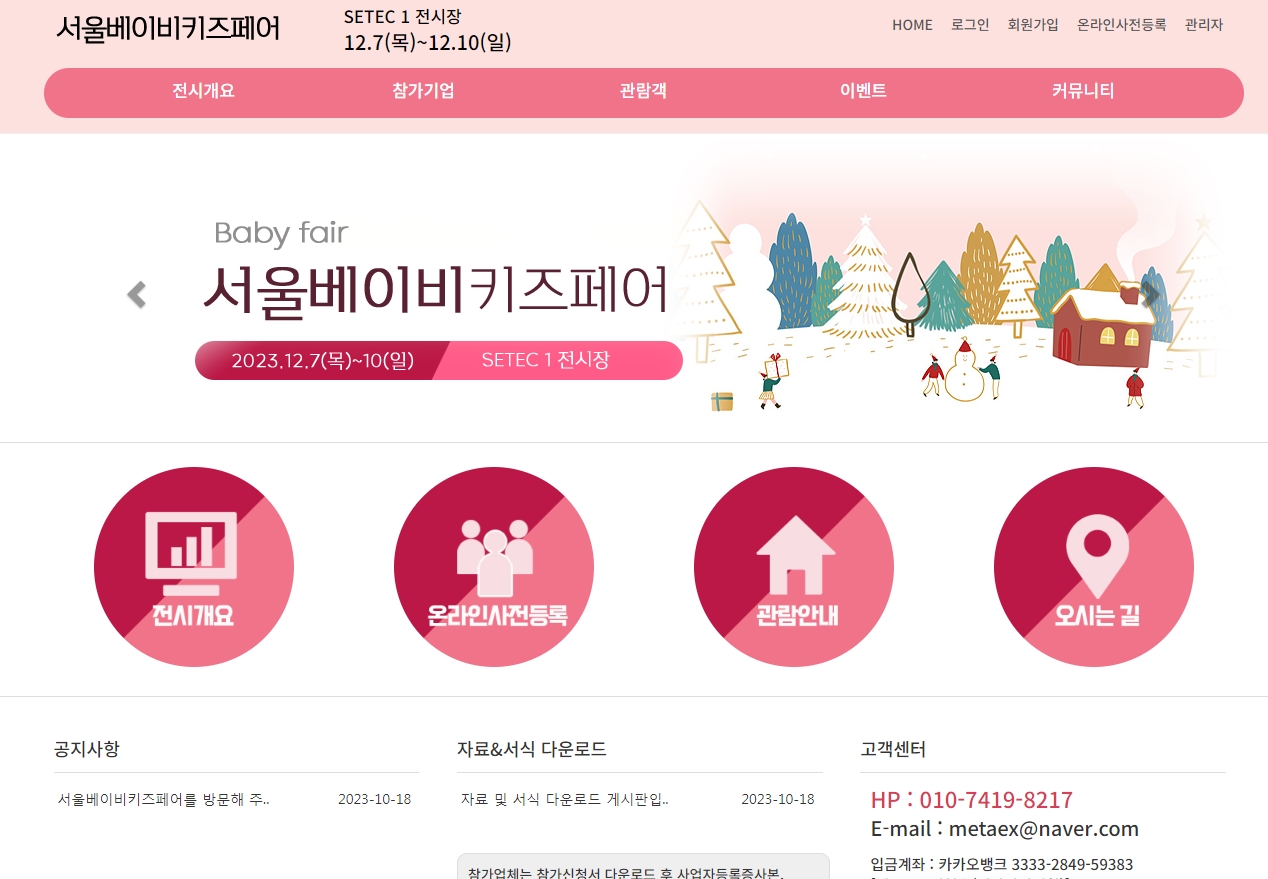Open the 전시개요 circle icon
1268x879 pixels.
tap(194, 567)
